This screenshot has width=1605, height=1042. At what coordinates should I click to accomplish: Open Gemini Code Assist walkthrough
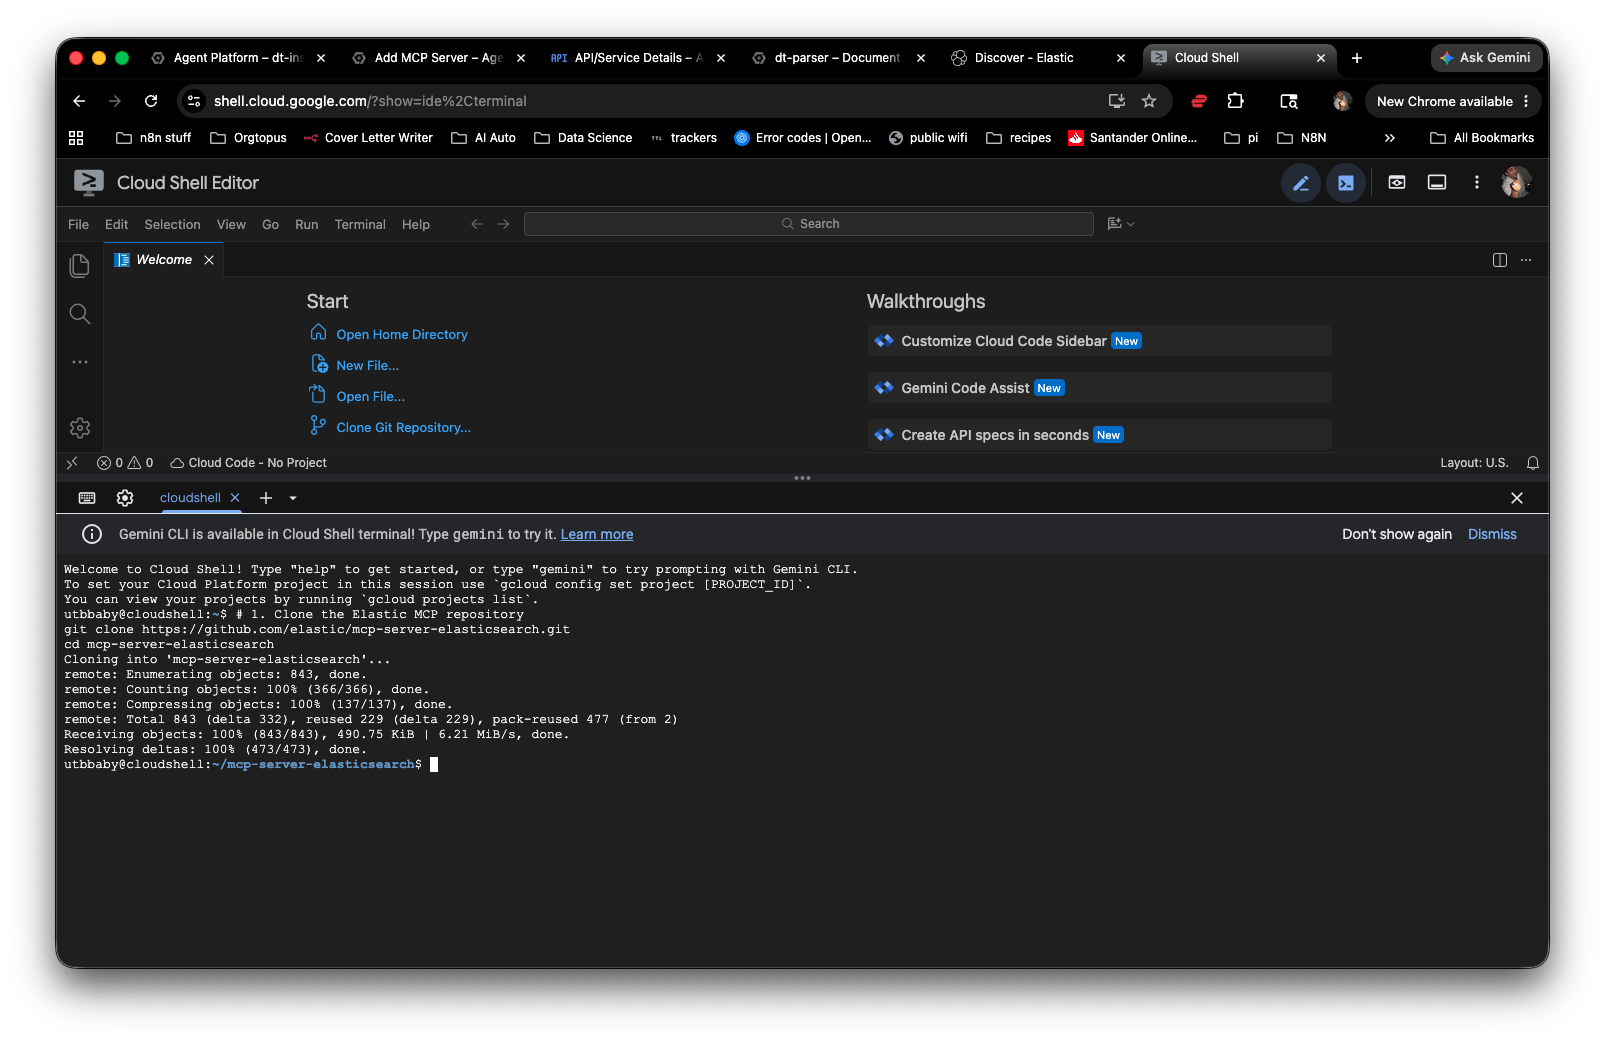[1100, 388]
